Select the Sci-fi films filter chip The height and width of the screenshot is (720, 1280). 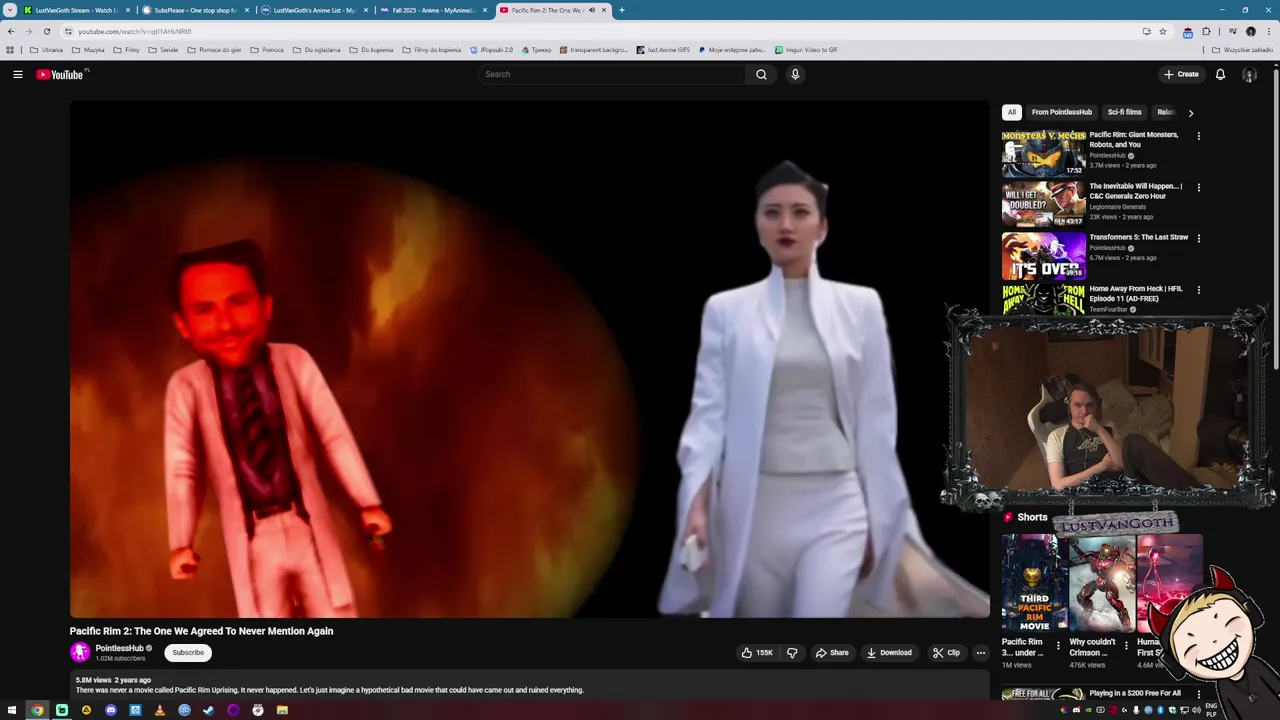[x=1124, y=112]
